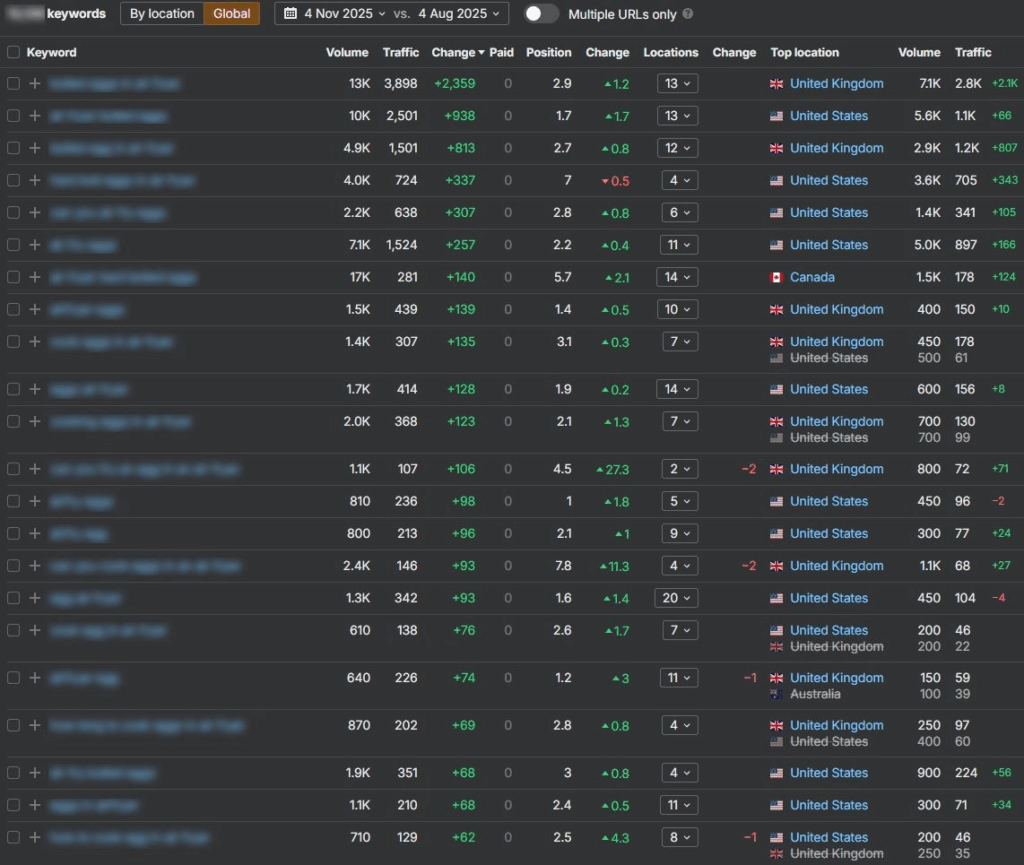Viewport: 1024px width, 865px height.
Task: Click the Australia flag icon below United Kingdom
Action: coord(777,694)
